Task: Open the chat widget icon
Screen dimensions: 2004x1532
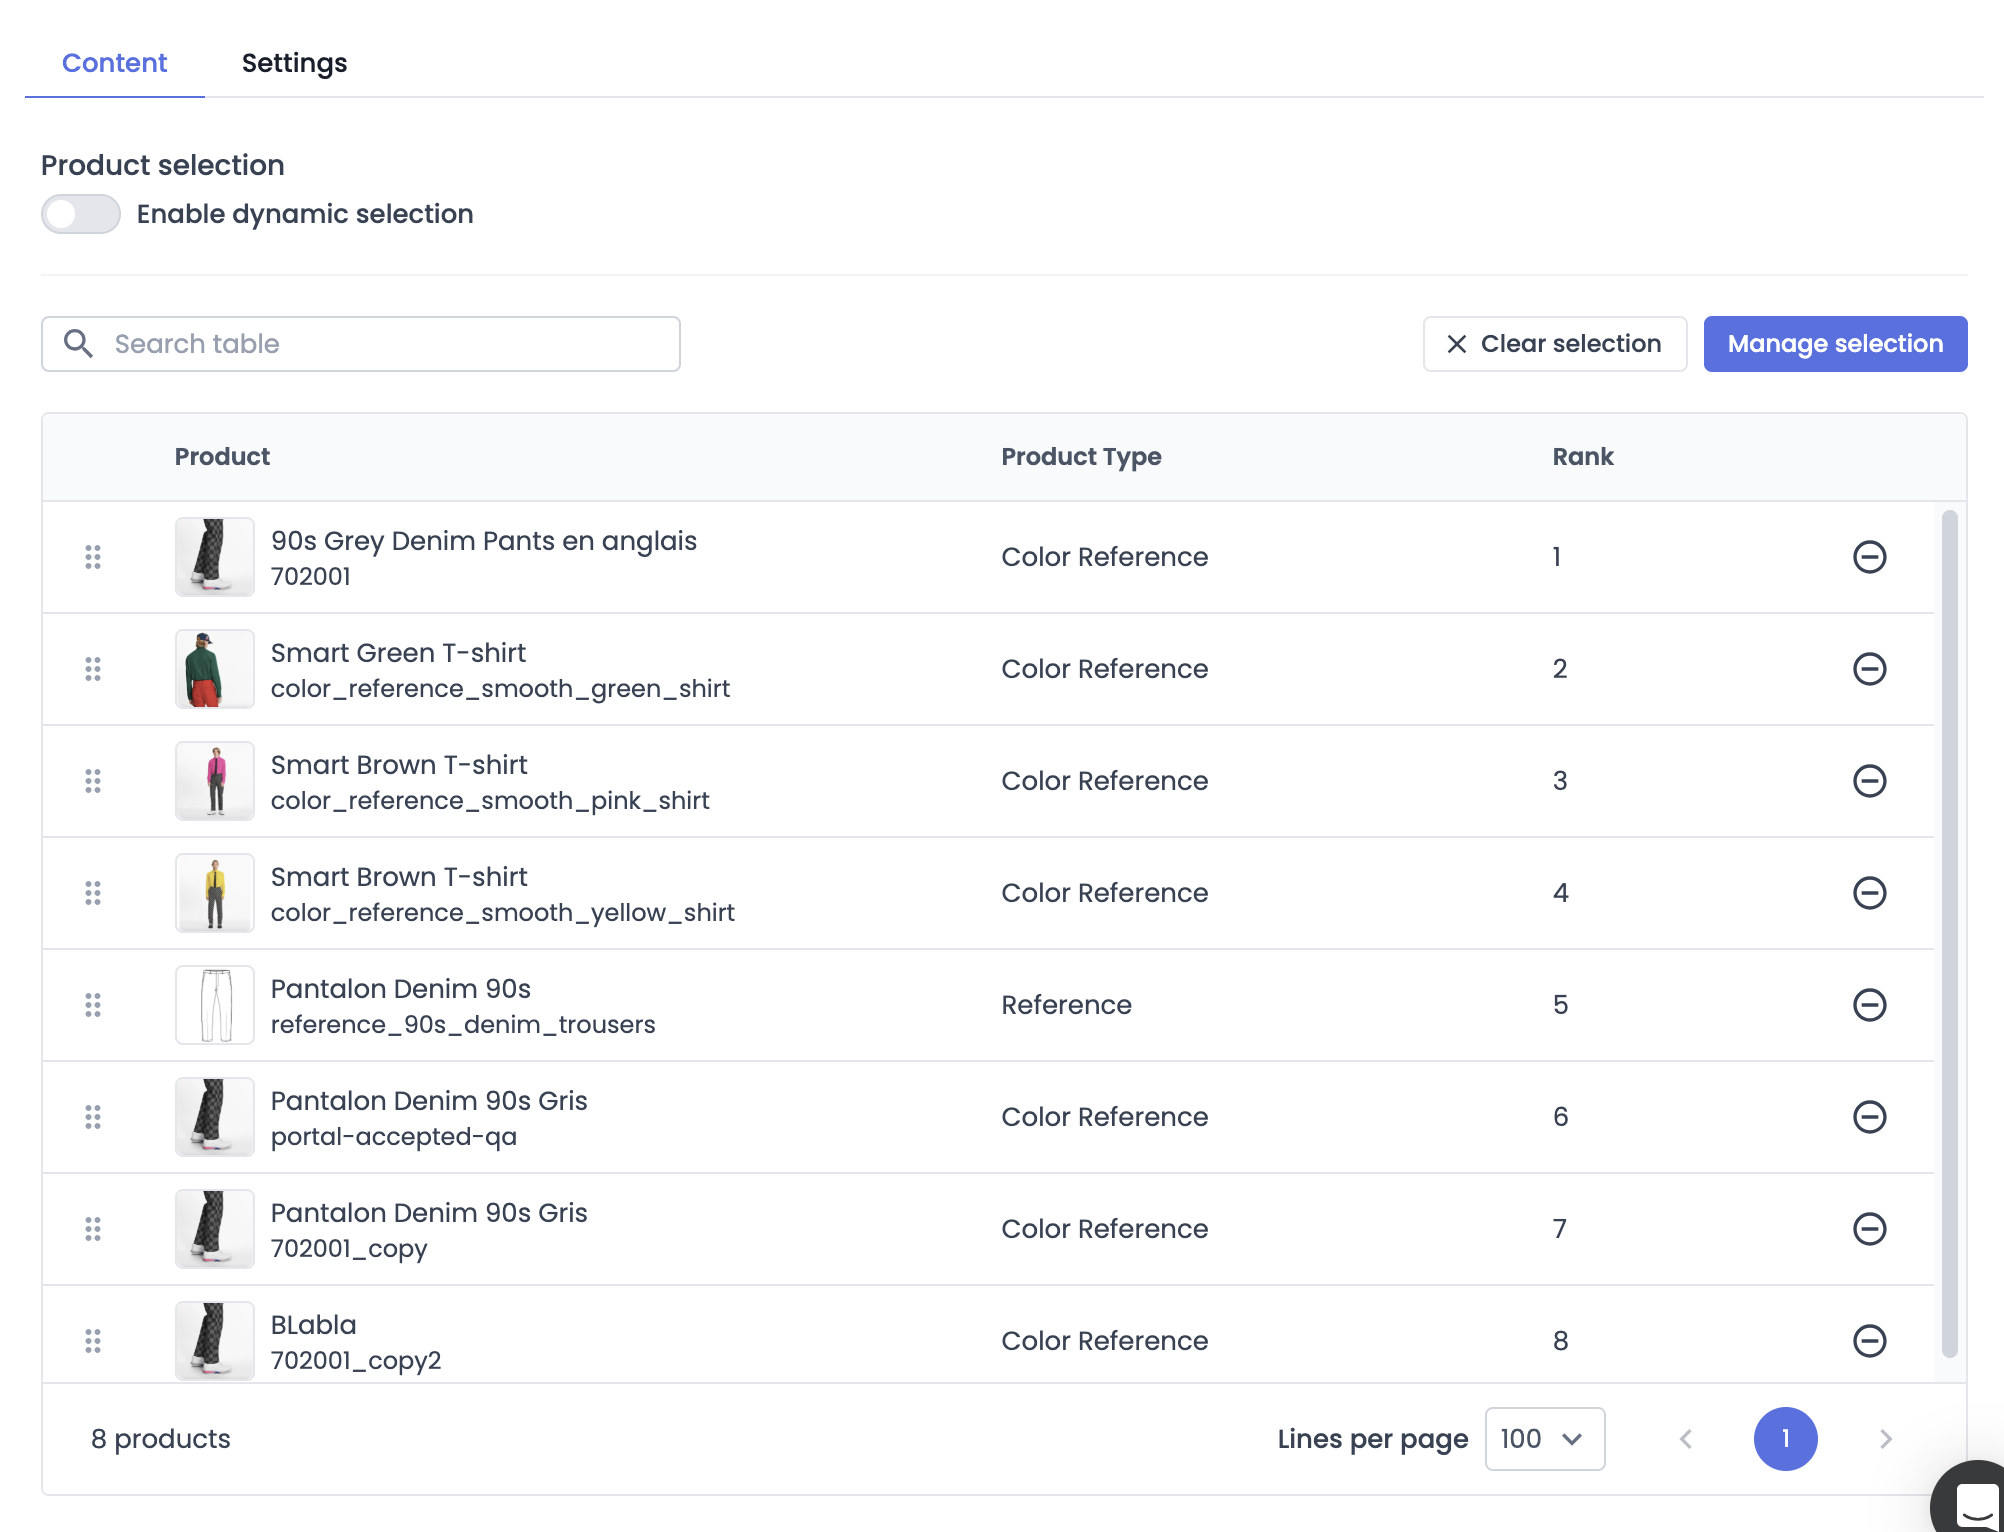Action: pyautogui.click(x=1975, y=1502)
